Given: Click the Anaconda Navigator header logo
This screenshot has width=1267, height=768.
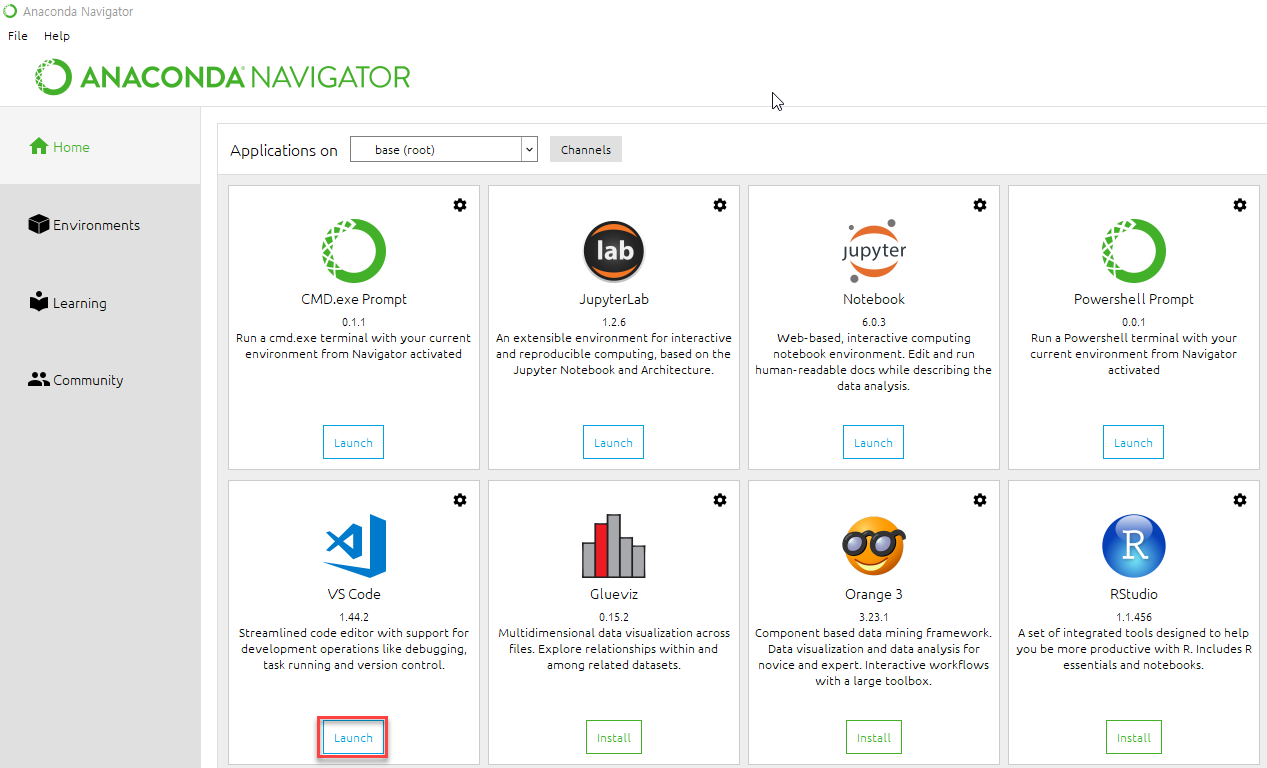Looking at the screenshot, I should pyautogui.click(x=222, y=77).
